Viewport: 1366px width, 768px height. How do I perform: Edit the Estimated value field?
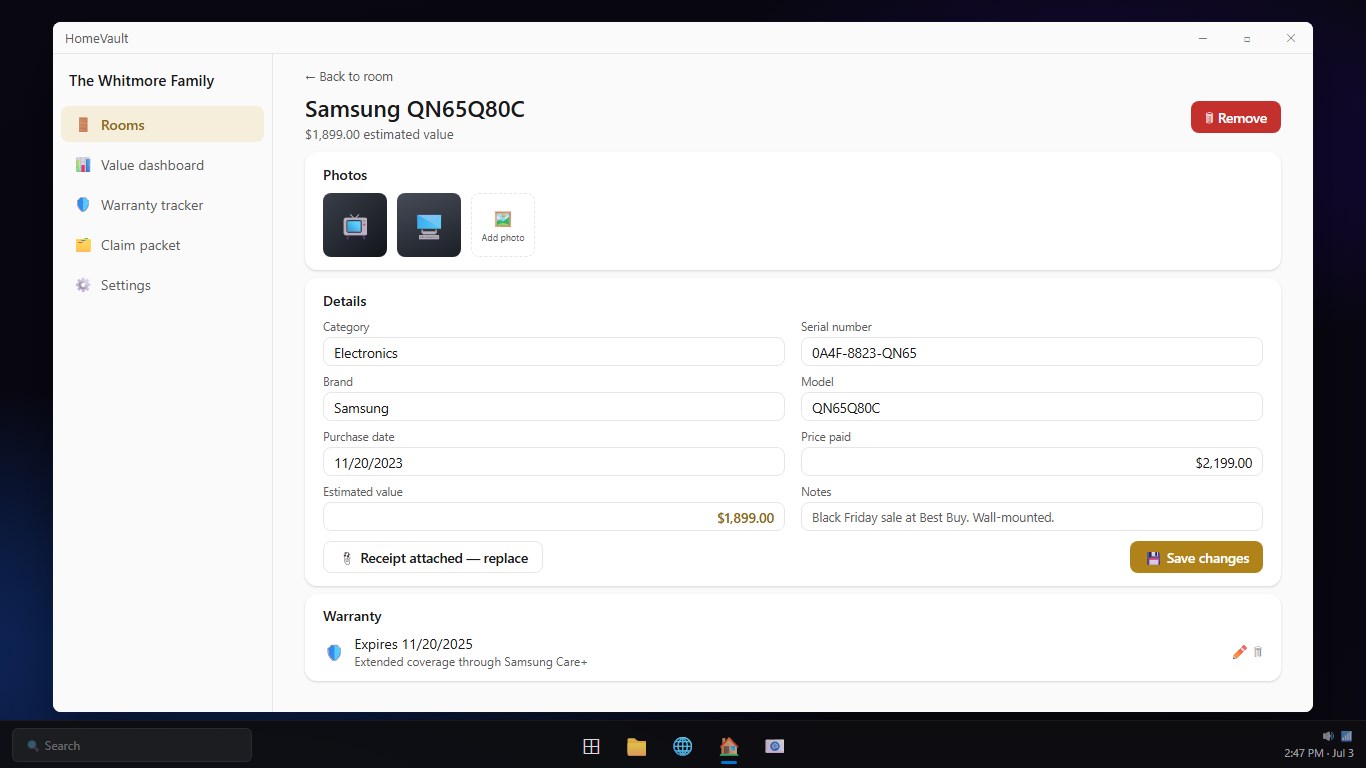click(x=554, y=517)
